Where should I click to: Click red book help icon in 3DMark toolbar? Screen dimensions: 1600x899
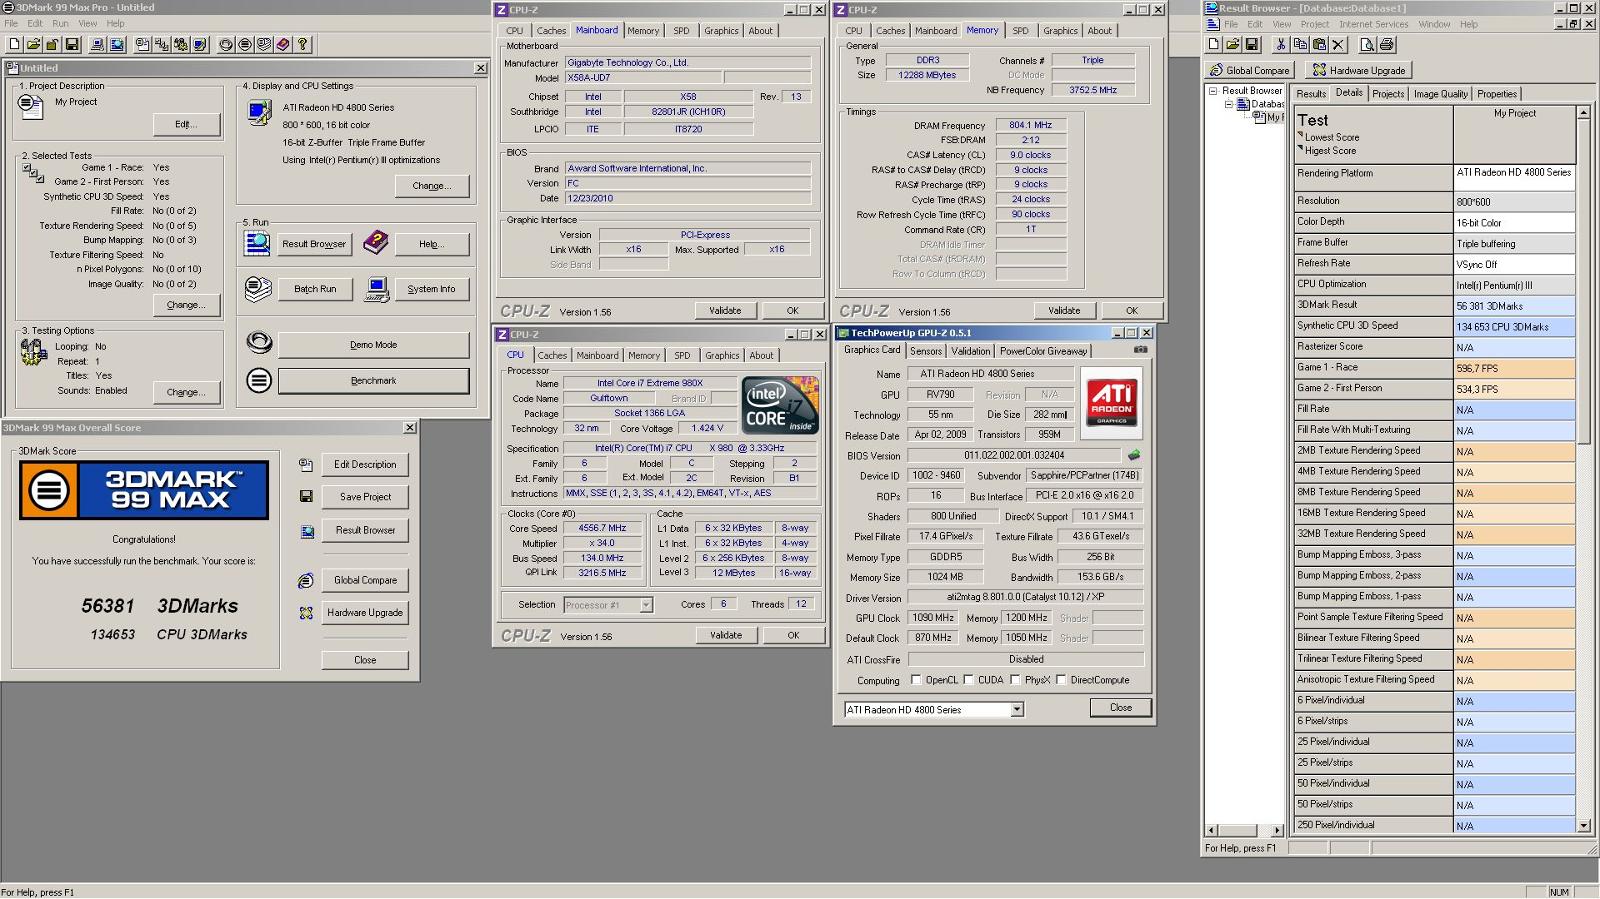(283, 44)
